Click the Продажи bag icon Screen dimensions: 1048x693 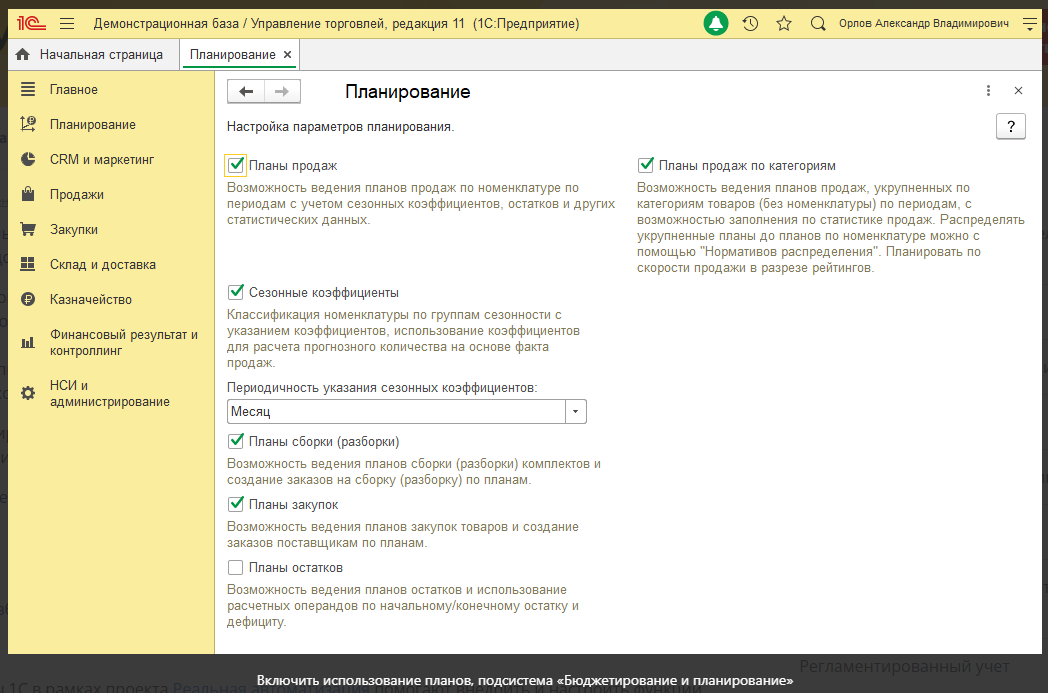[x=27, y=194]
